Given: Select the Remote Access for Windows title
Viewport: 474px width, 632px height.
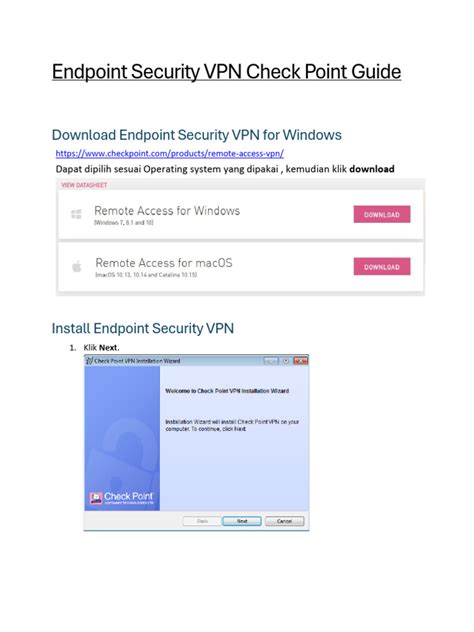Looking at the screenshot, I should click(167, 211).
